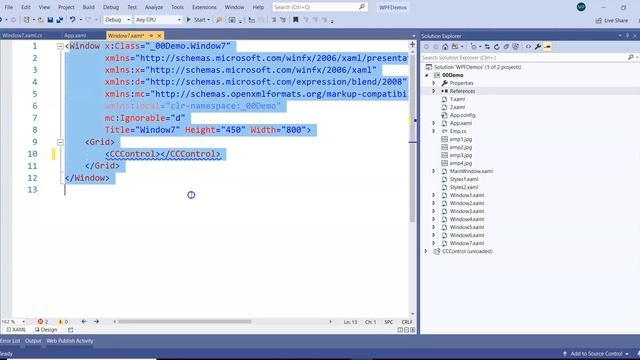This screenshot has height=360, width=640.
Task: Click the red error count indicator
Action: (x=43, y=322)
